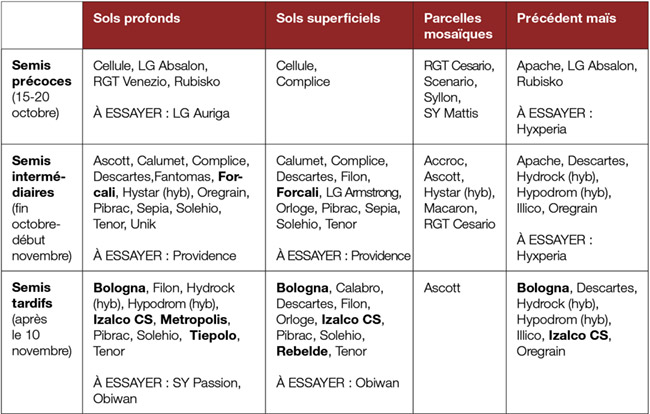650x414 pixels.
Task: Click "SY Mattis" in mosaic plots cell
Action: [451, 113]
